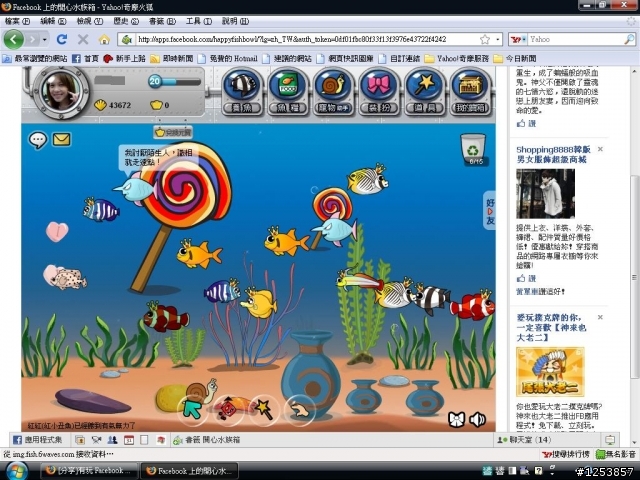This screenshot has height=480, width=640.
Task: Open the 檔案 (F) menu
Action: tap(17, 21)
